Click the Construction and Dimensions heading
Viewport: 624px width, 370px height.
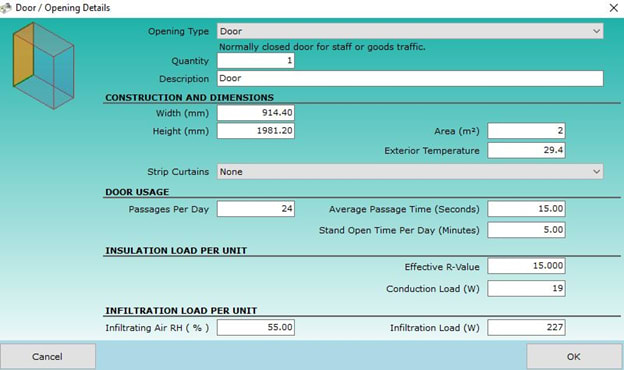[x=189, y=97]
